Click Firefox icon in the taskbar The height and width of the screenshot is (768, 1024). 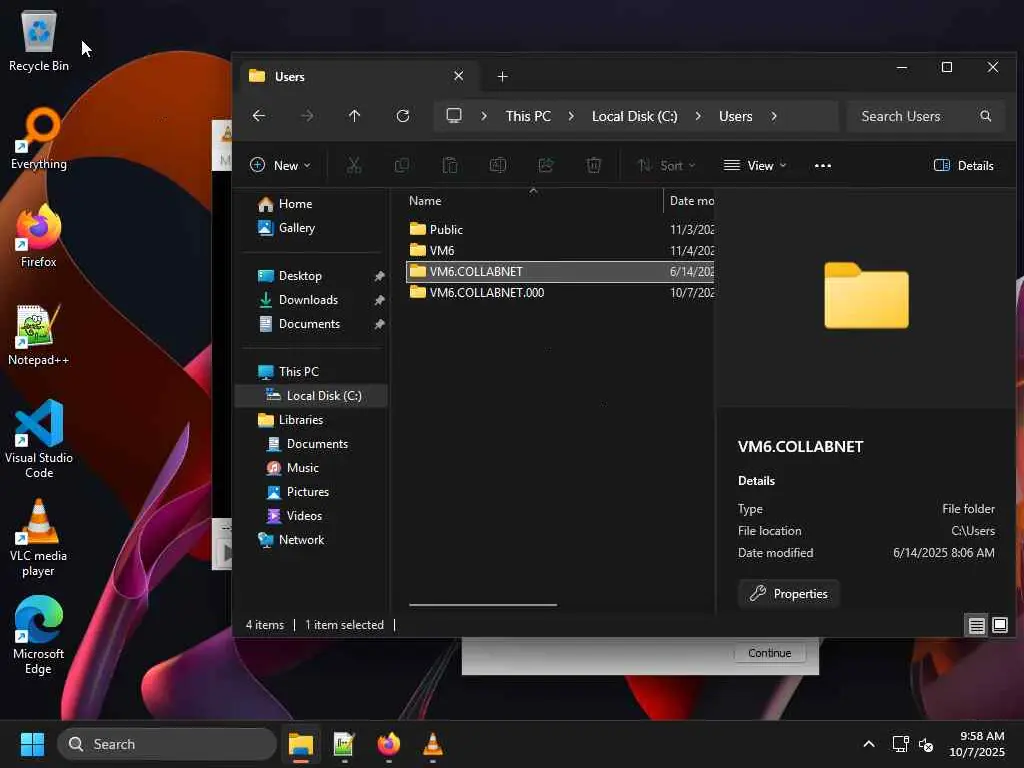coord(389,744)
